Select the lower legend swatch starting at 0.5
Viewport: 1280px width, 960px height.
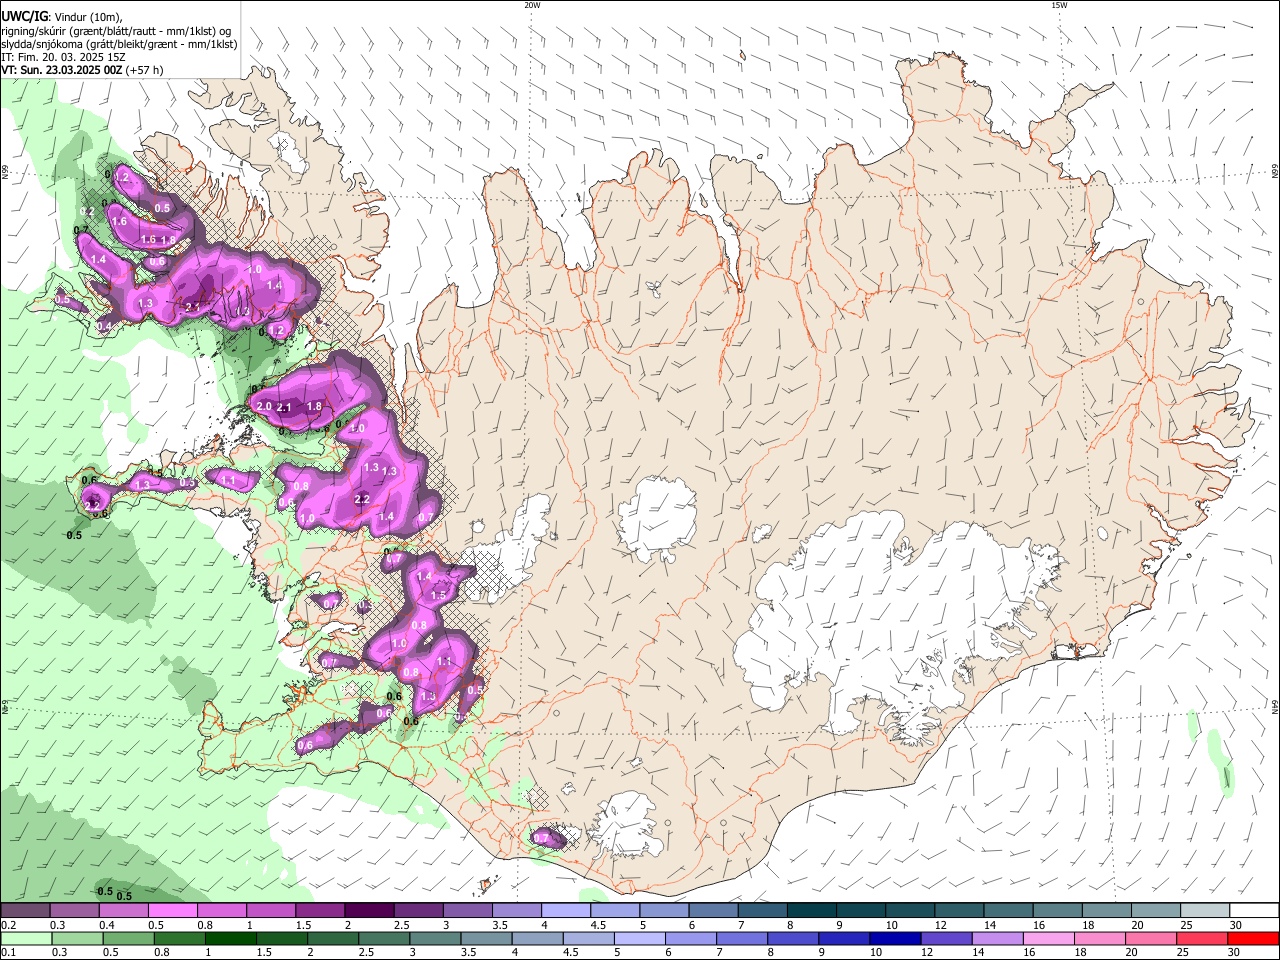[129, 938]
